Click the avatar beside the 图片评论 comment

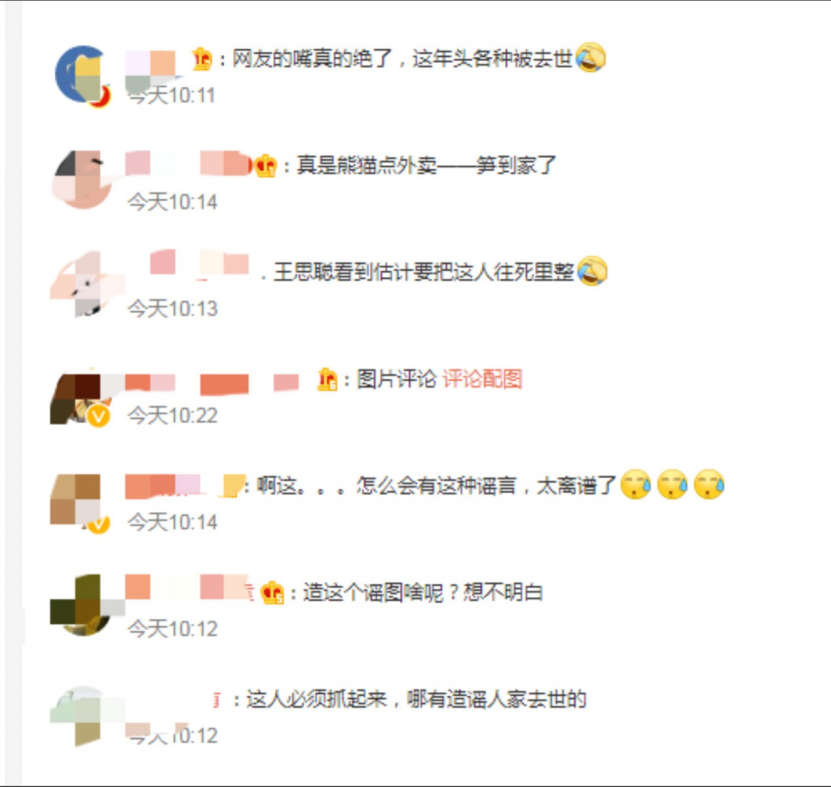[x=79, y=399]
